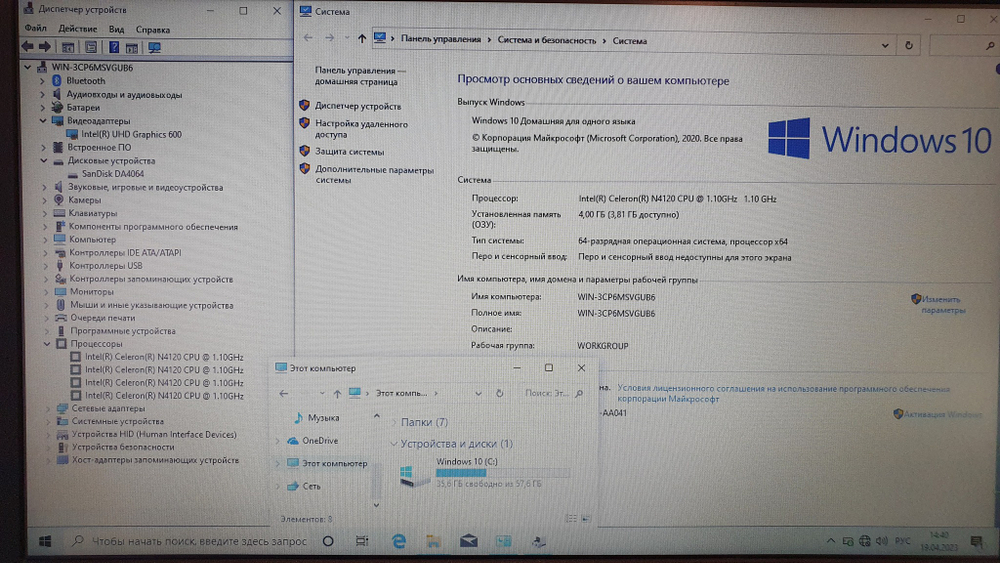Click Forward arrow in Device Manager toolbar
This screenshot has height=563, width=1000.
click(x=45, y=47)
